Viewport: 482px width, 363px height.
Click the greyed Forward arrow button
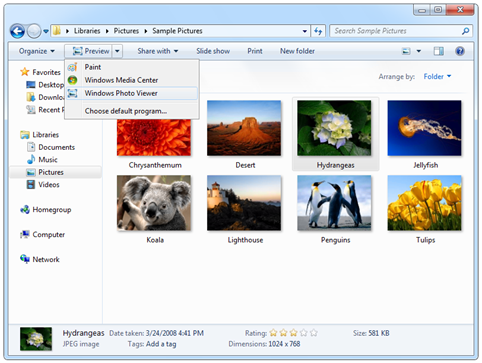(x=34, y=31)
